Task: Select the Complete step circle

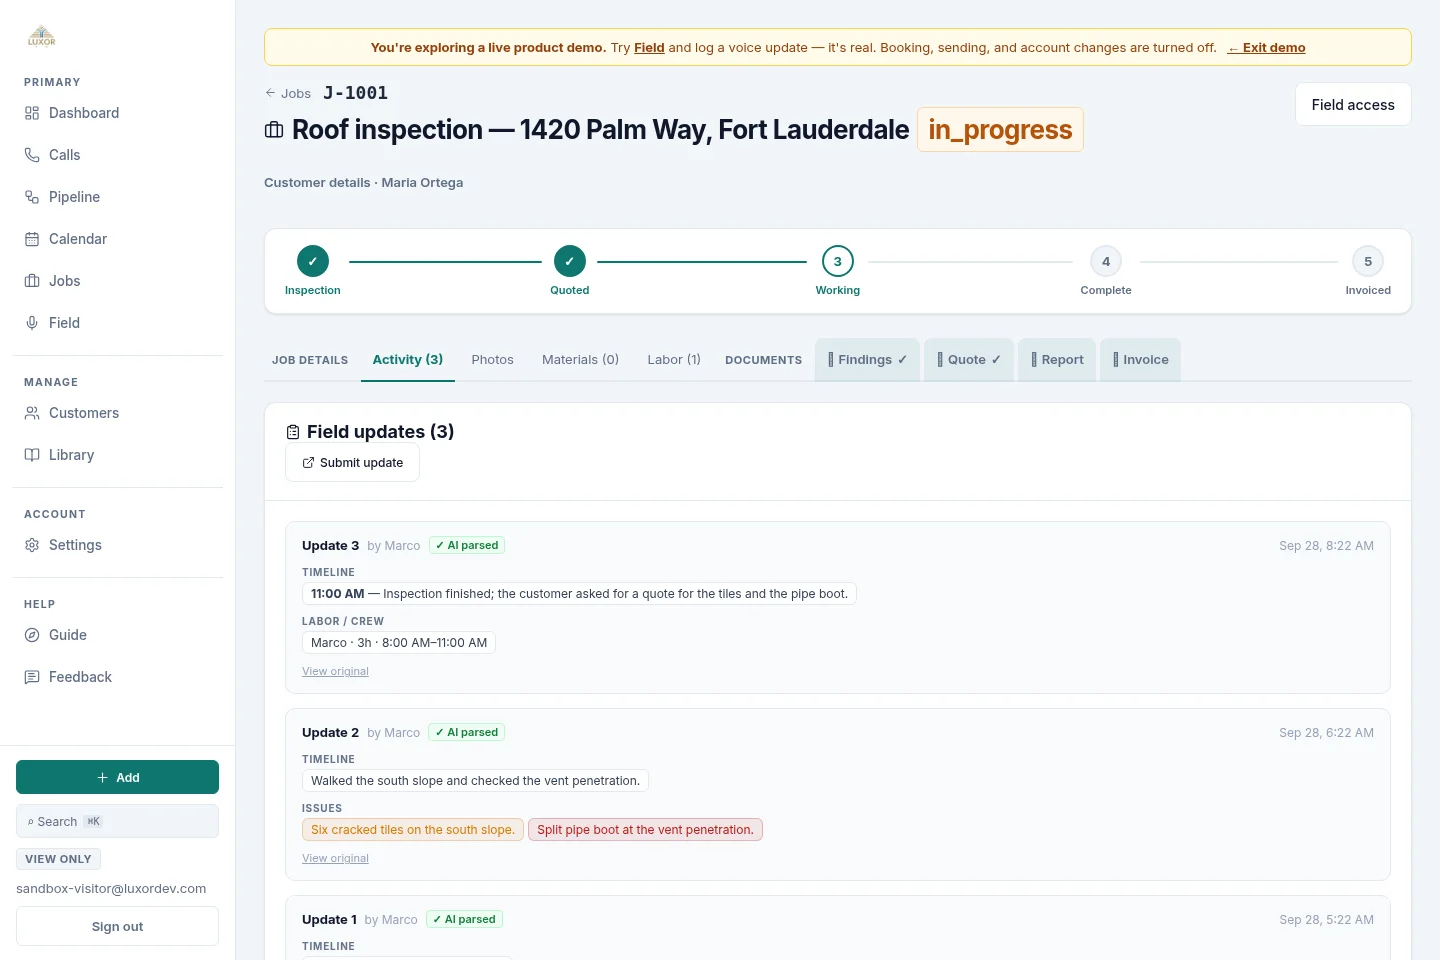Action: [x=1106, y=261]
